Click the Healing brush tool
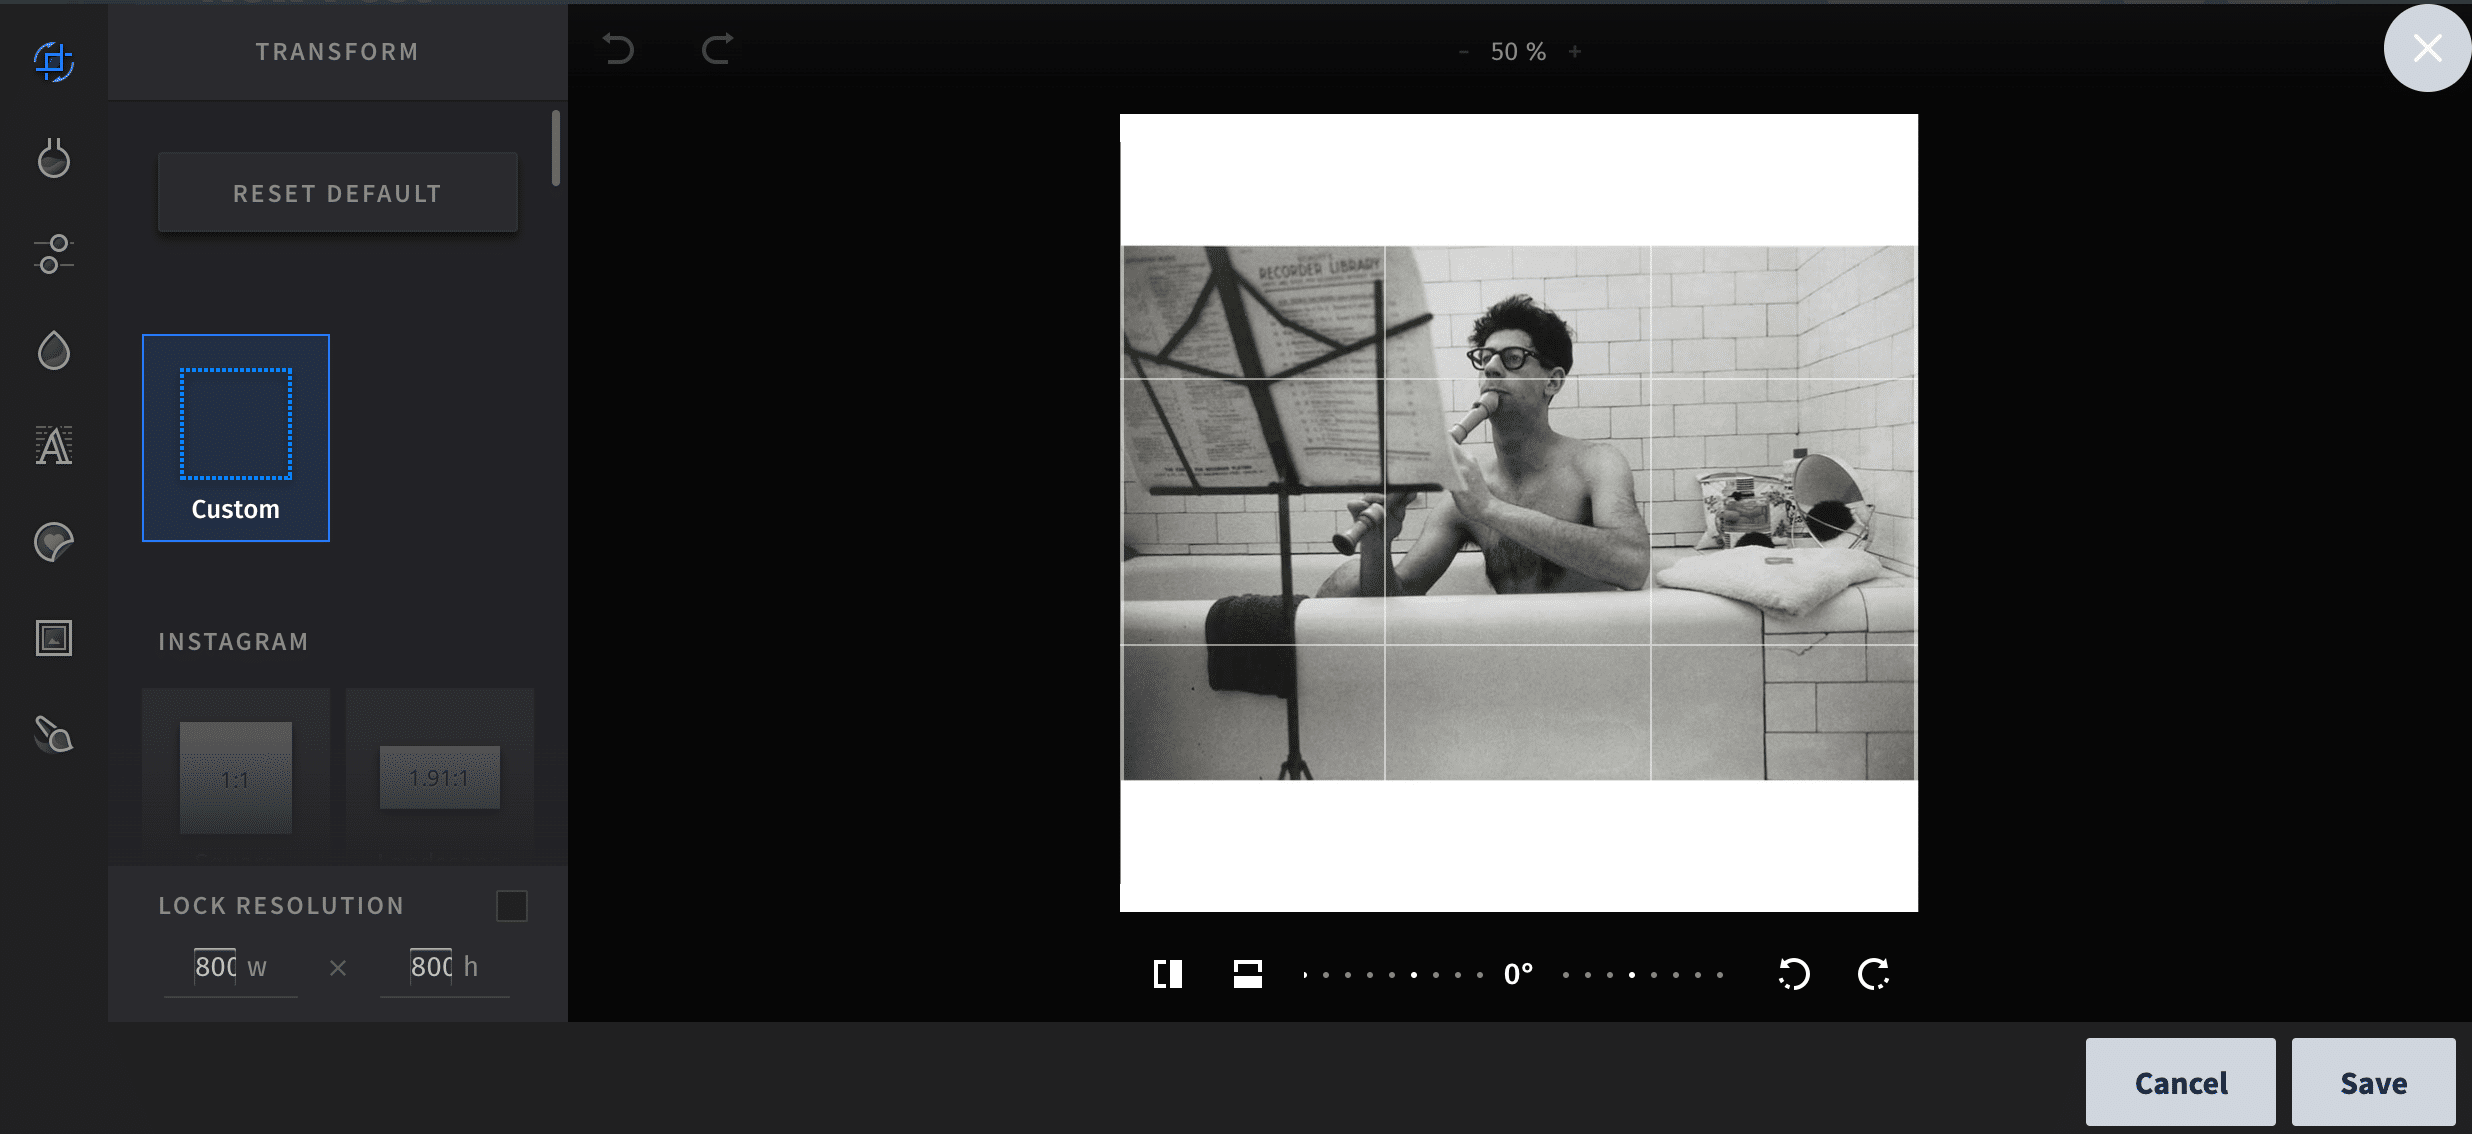The height and width of the screenshot is (1134, 2472). click(52, 735)
